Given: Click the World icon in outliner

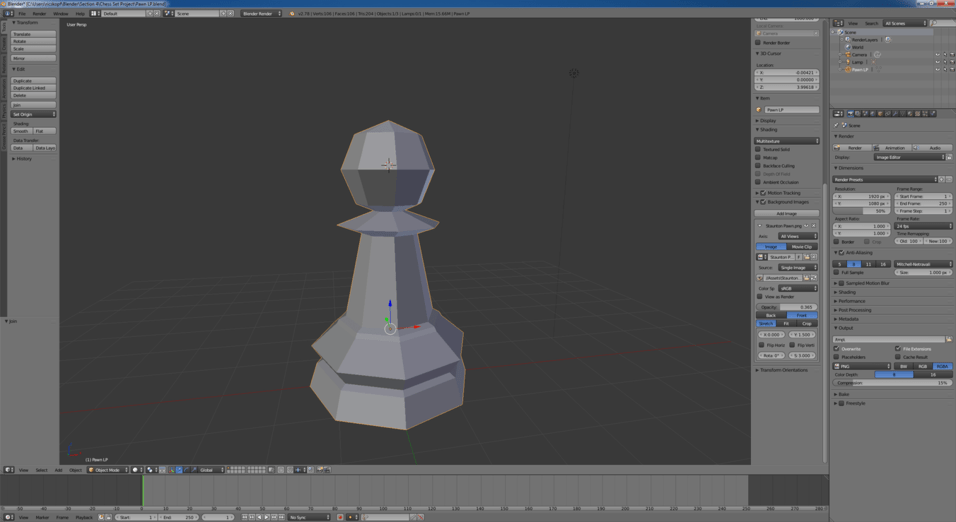Looking at the screenshot, I should point(847,47).
